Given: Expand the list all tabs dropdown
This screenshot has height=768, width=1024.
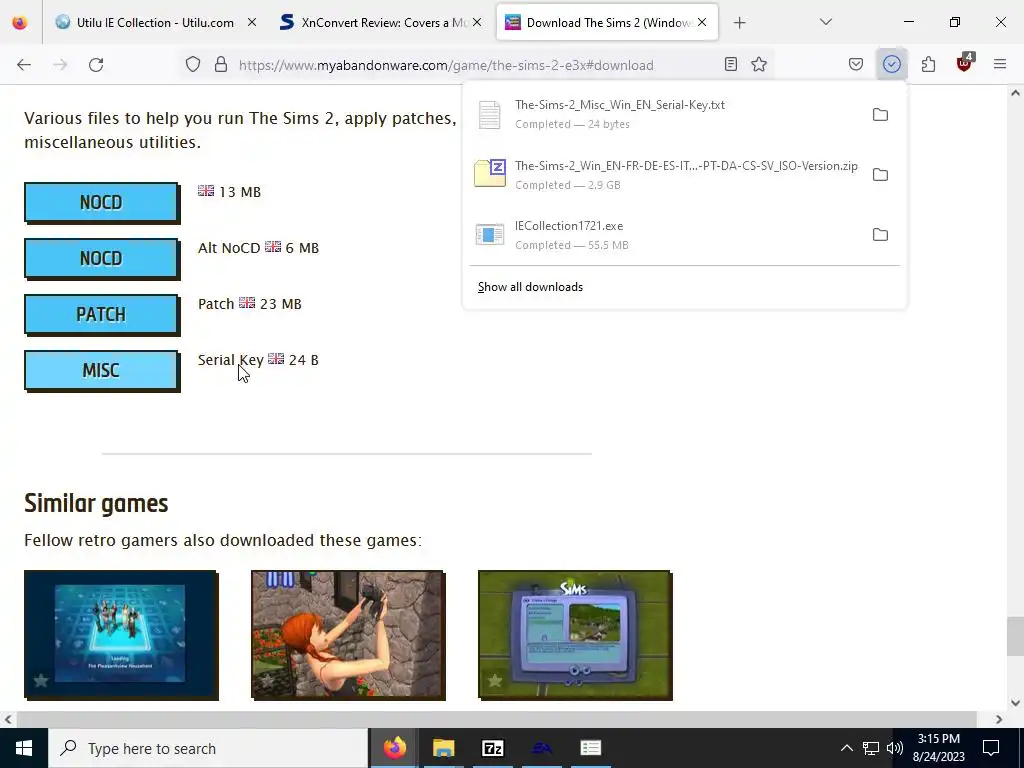Looking at the screenshot, I should tap(826, 22).
